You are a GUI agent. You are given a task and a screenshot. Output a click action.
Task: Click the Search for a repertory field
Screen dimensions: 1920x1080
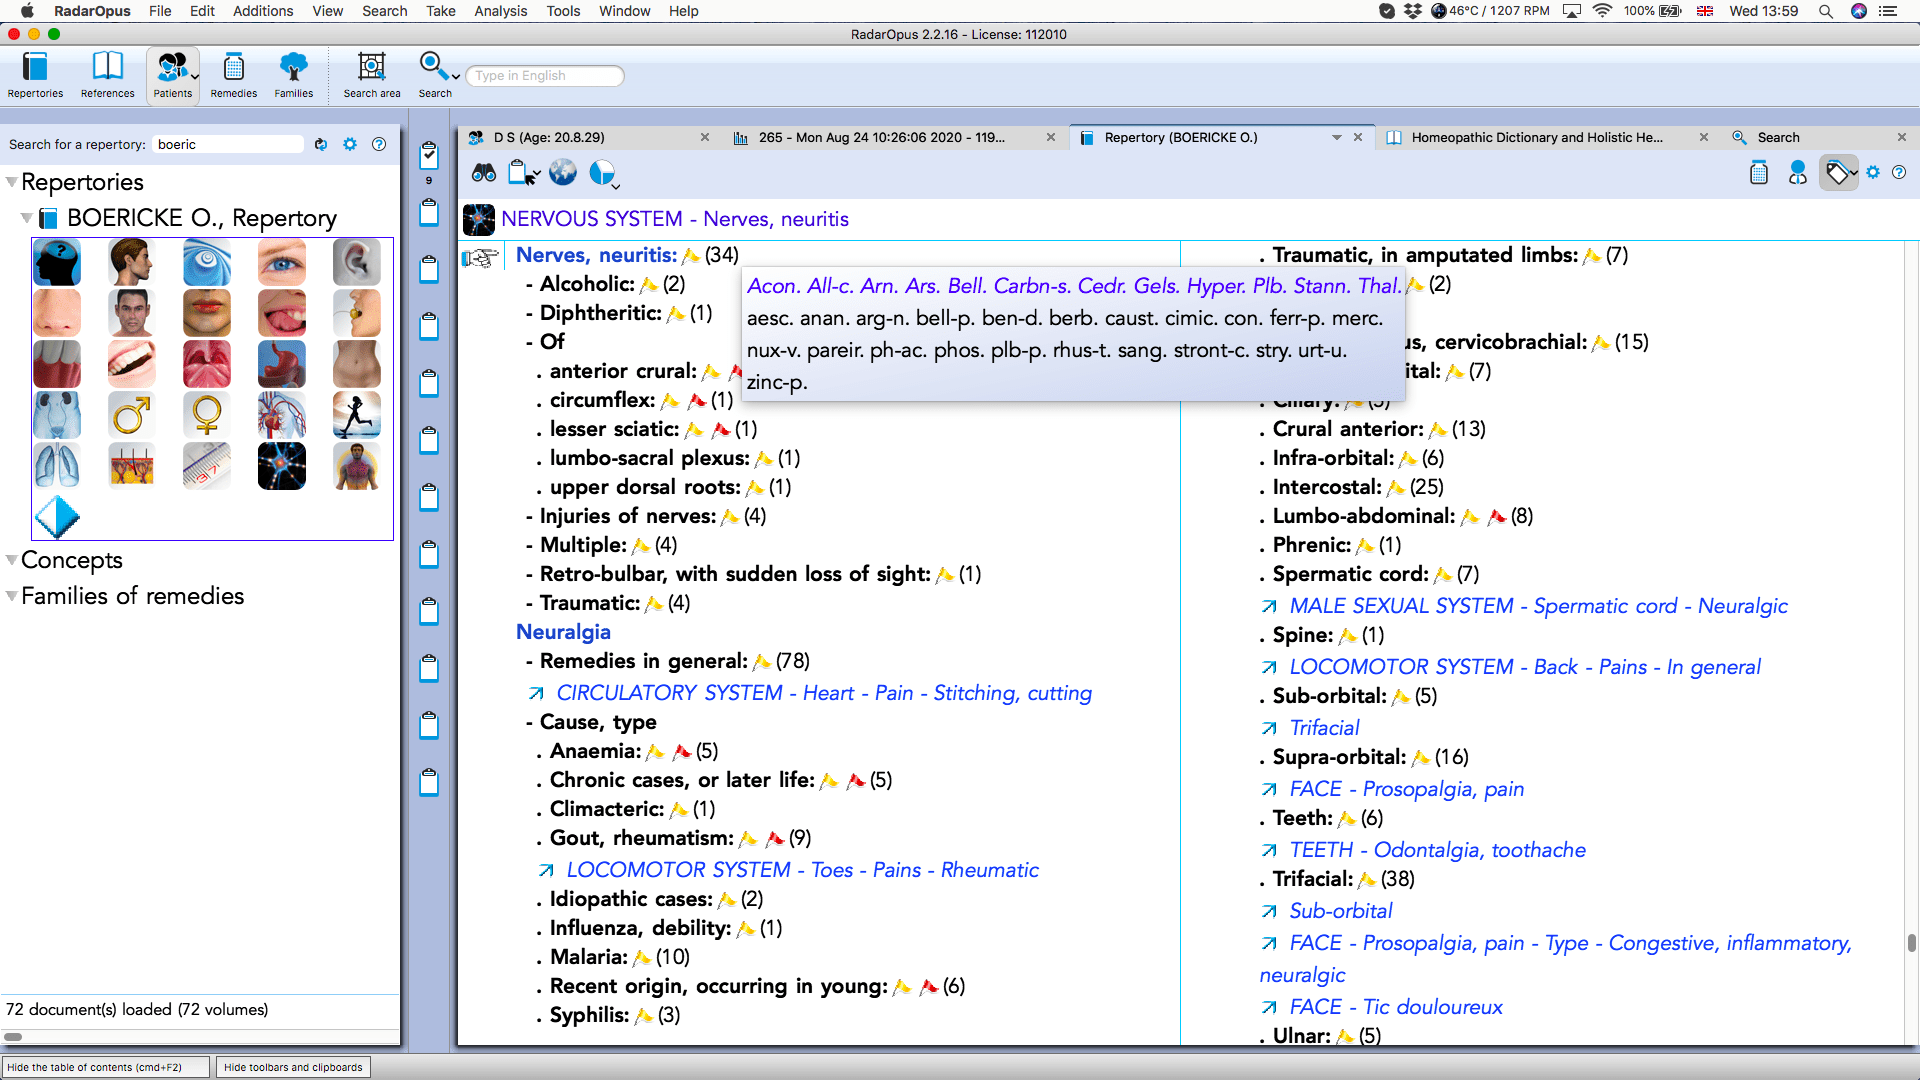(x=228, y=144)
